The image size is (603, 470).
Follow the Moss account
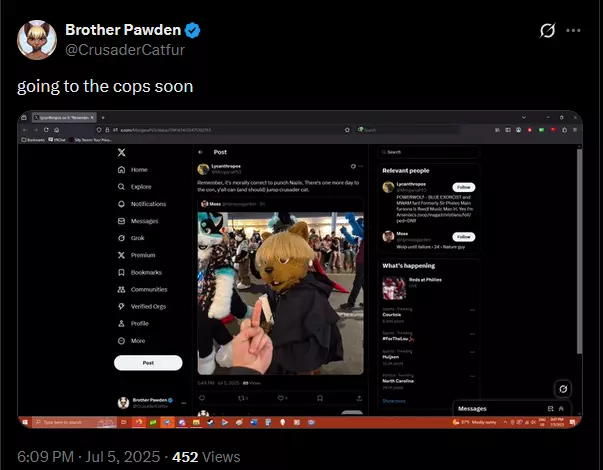coord(463,237)
